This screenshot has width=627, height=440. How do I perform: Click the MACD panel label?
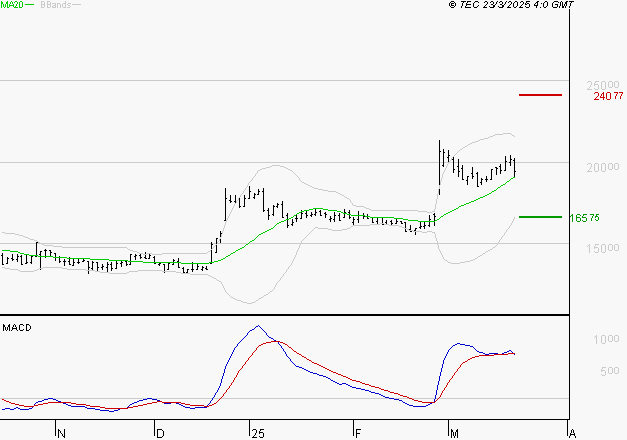17,328
